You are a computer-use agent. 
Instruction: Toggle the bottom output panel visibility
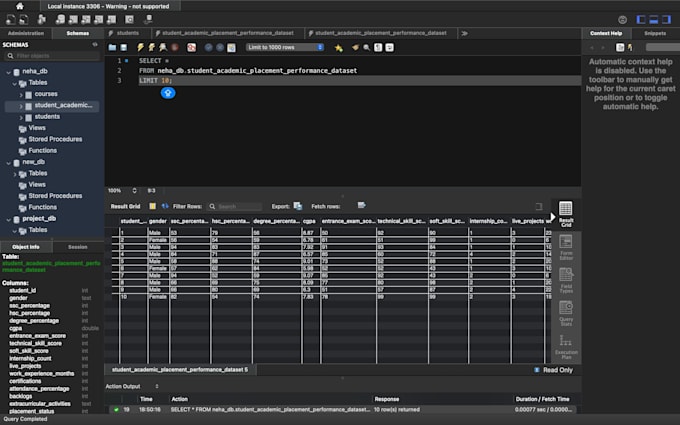(654, 20)
